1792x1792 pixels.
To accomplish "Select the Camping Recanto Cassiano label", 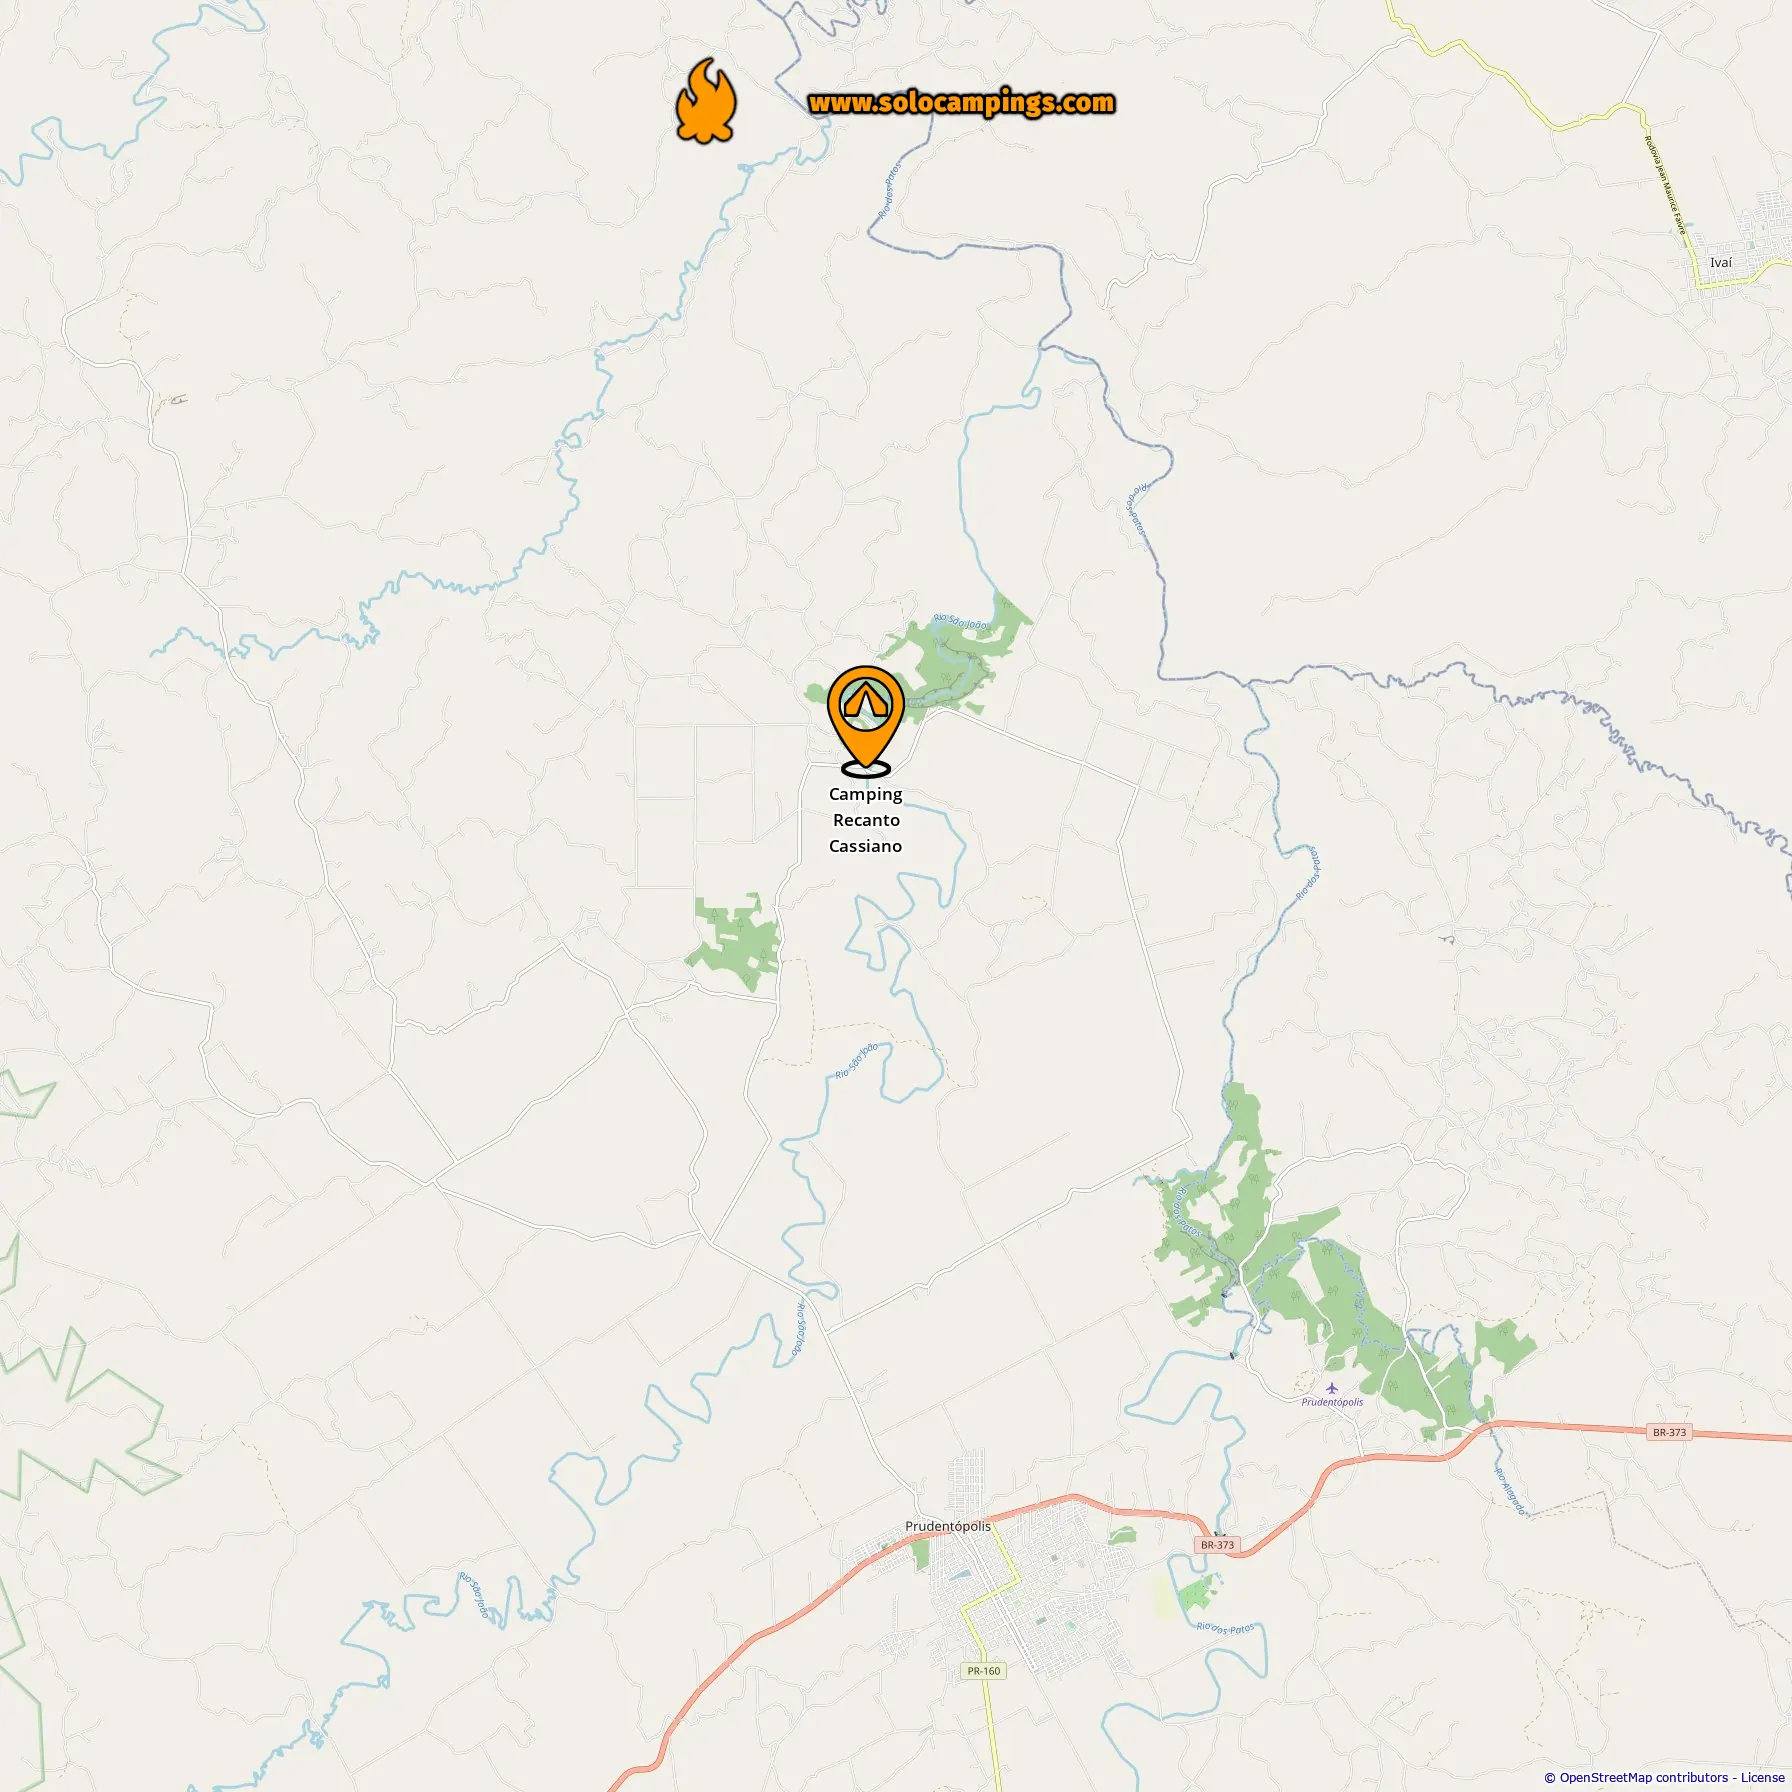I will click(866, 820).
